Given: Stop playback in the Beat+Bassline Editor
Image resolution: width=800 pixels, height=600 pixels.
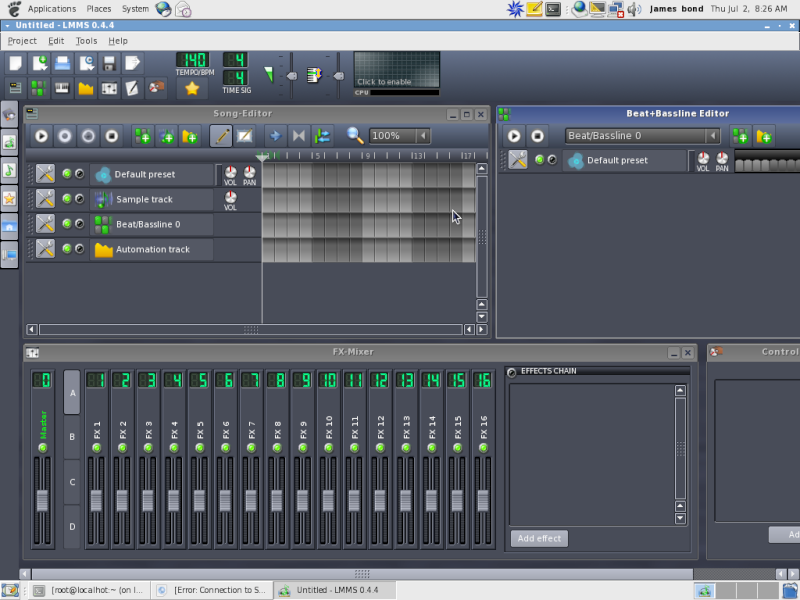Looking at the screenshot, I should pyautogui.click(x=537, y=136).
